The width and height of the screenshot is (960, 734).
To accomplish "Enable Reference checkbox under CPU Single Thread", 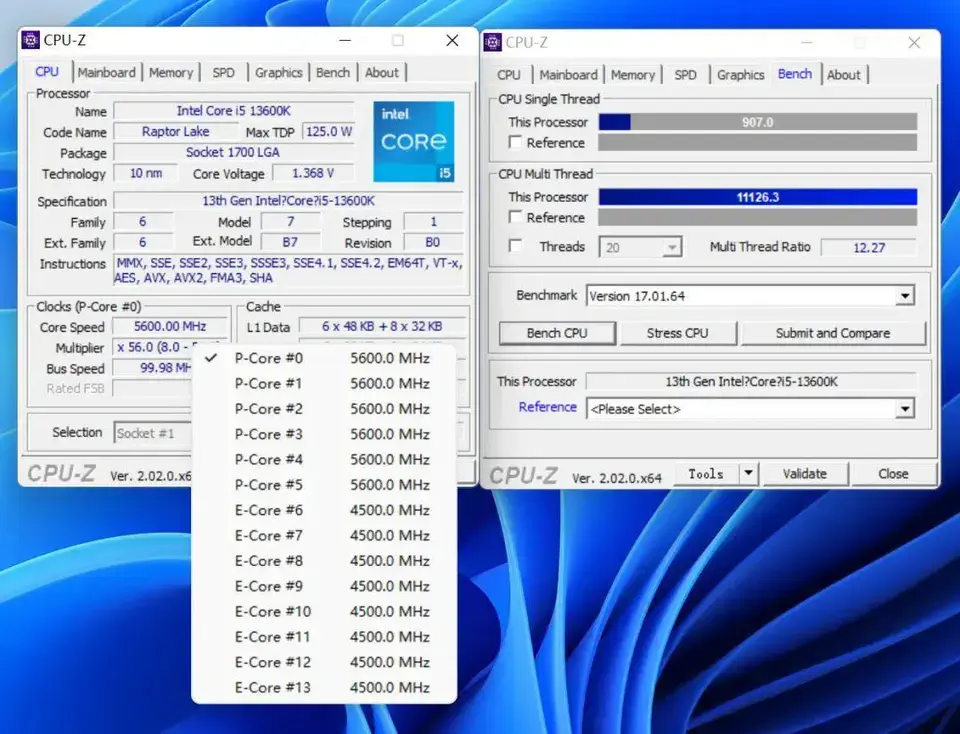I will click(516, 143).
